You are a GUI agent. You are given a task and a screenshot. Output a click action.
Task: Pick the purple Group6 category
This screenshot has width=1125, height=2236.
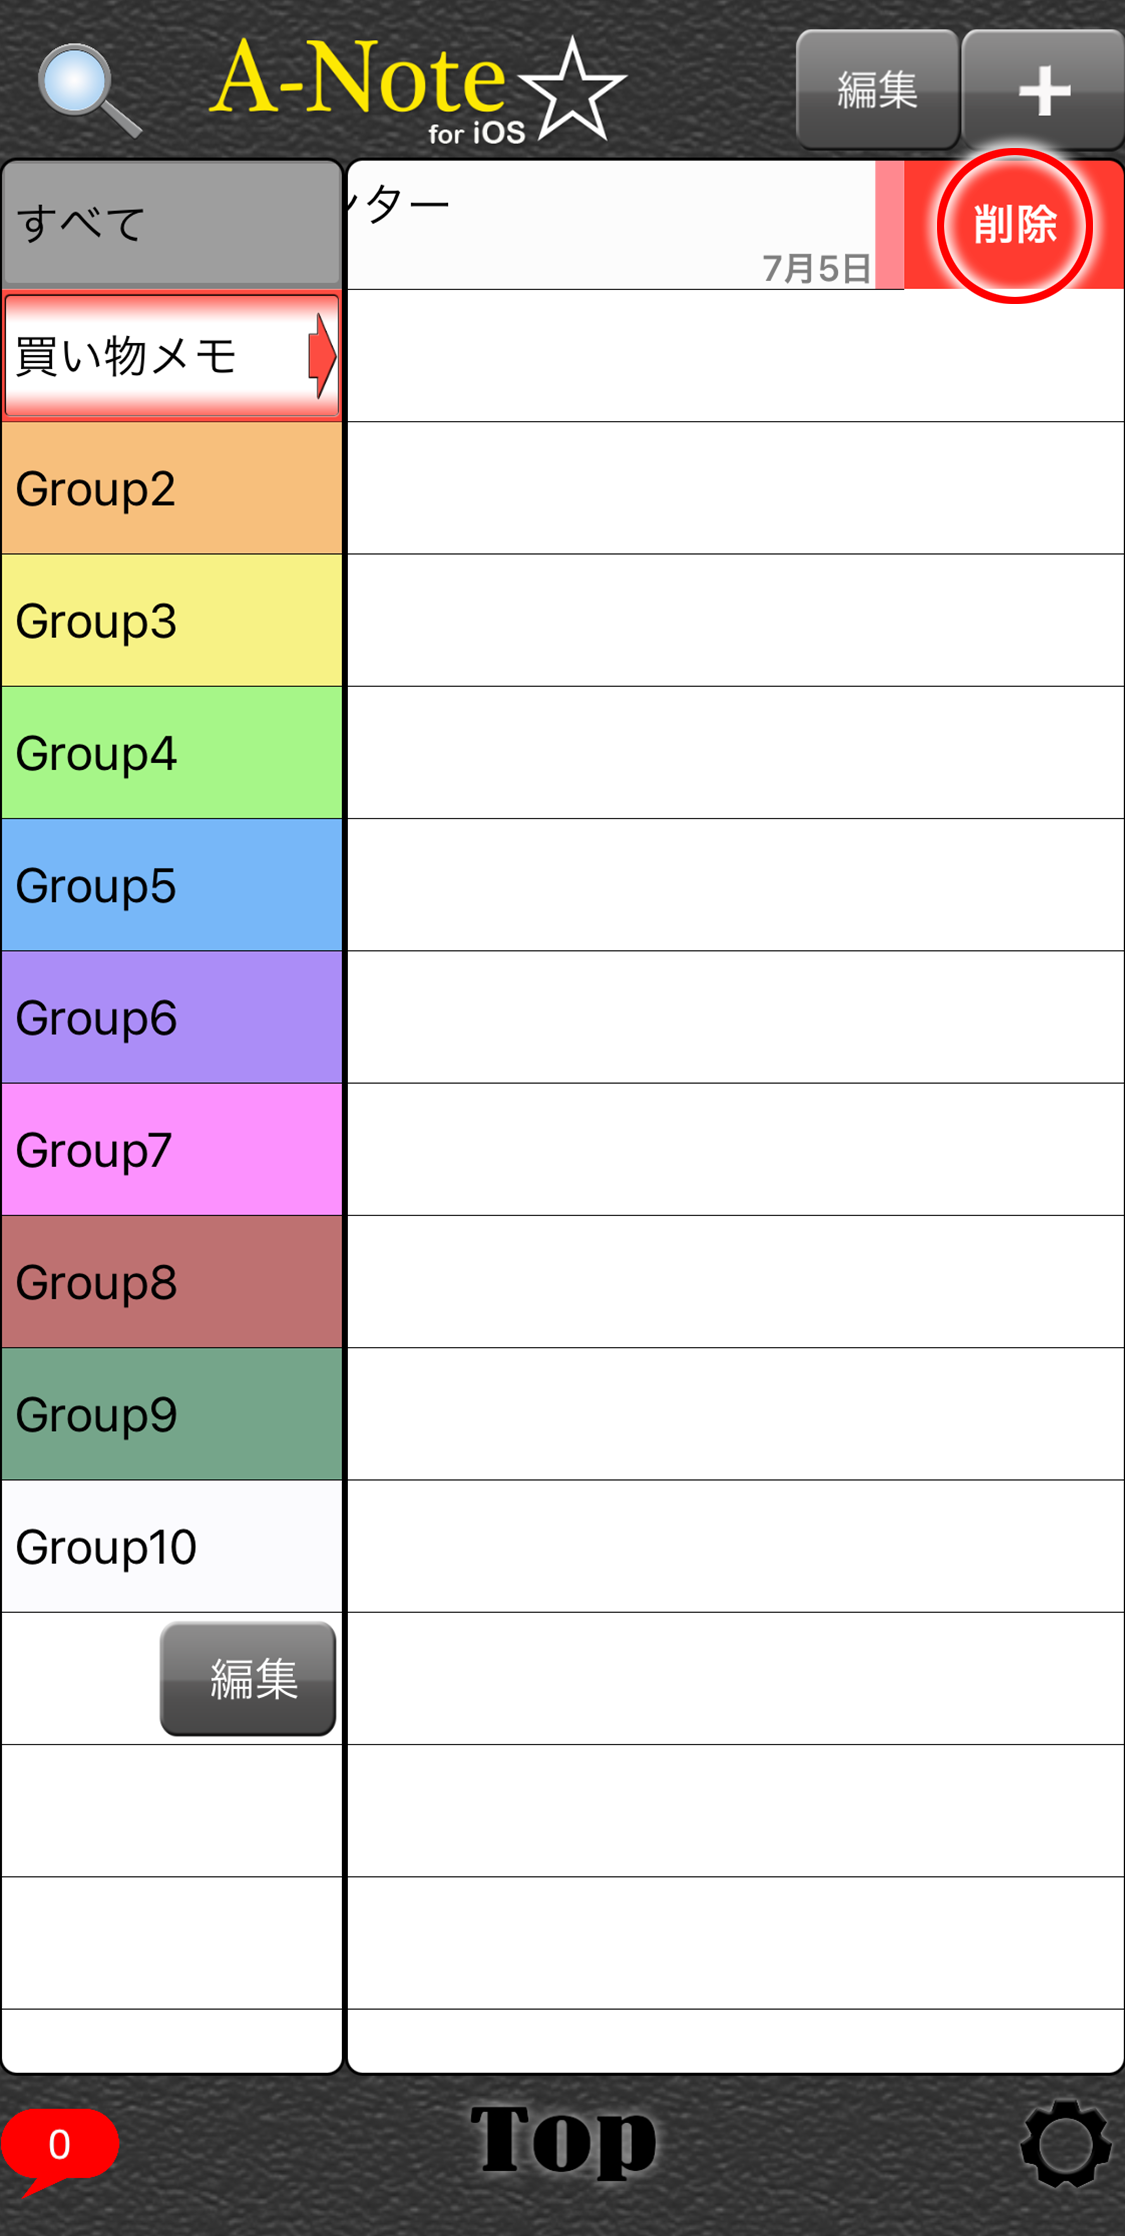point(172,1017)
